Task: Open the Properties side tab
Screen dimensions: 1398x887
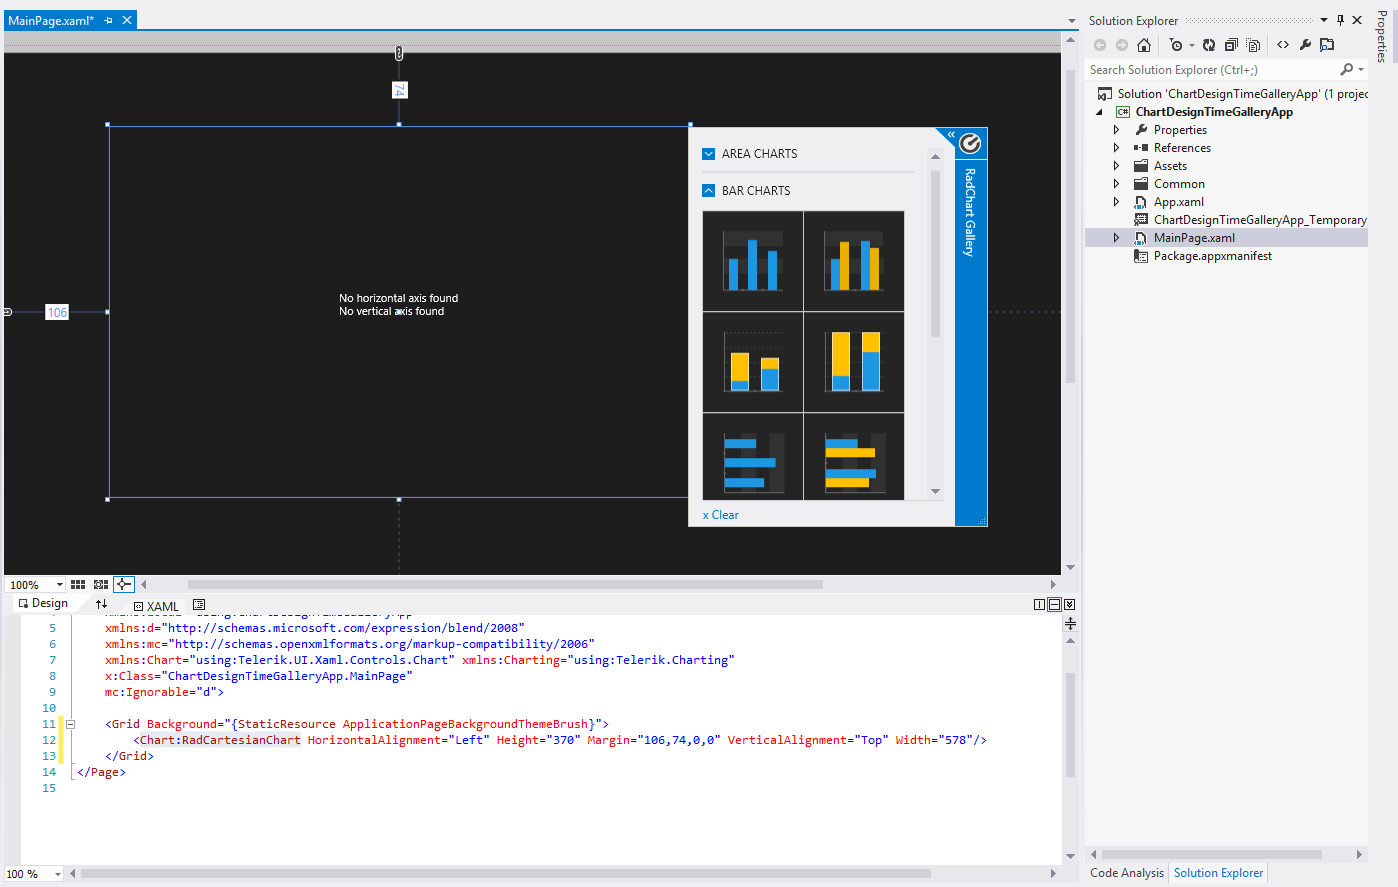Action: click(x=1383, y=36)
